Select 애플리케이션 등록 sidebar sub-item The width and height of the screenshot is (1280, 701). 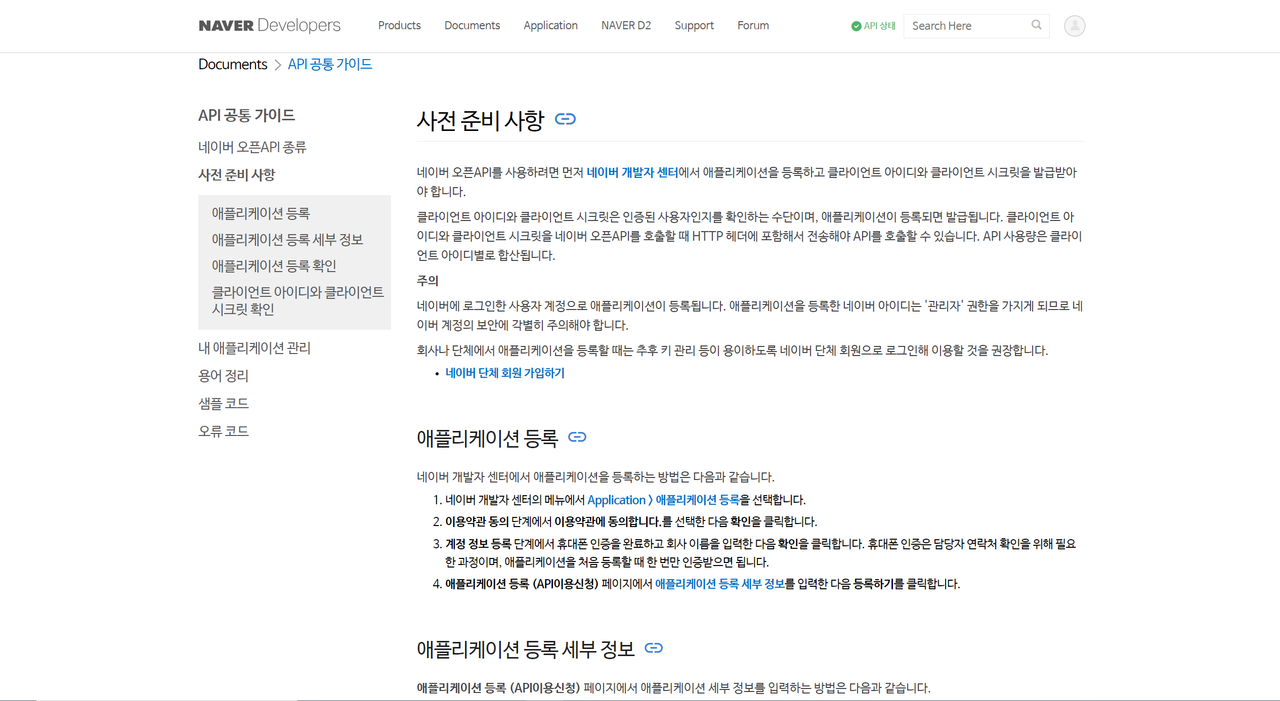point(261,213)
